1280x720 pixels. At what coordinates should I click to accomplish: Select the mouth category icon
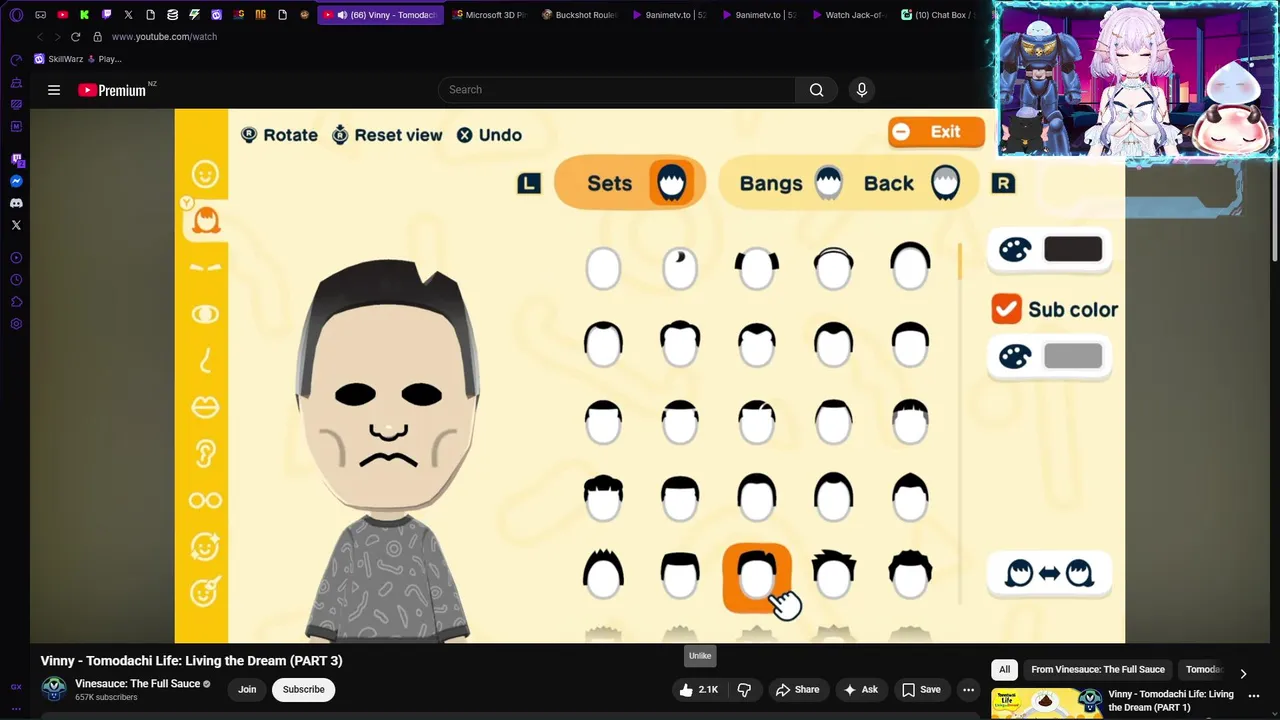(x=205, y=407)
